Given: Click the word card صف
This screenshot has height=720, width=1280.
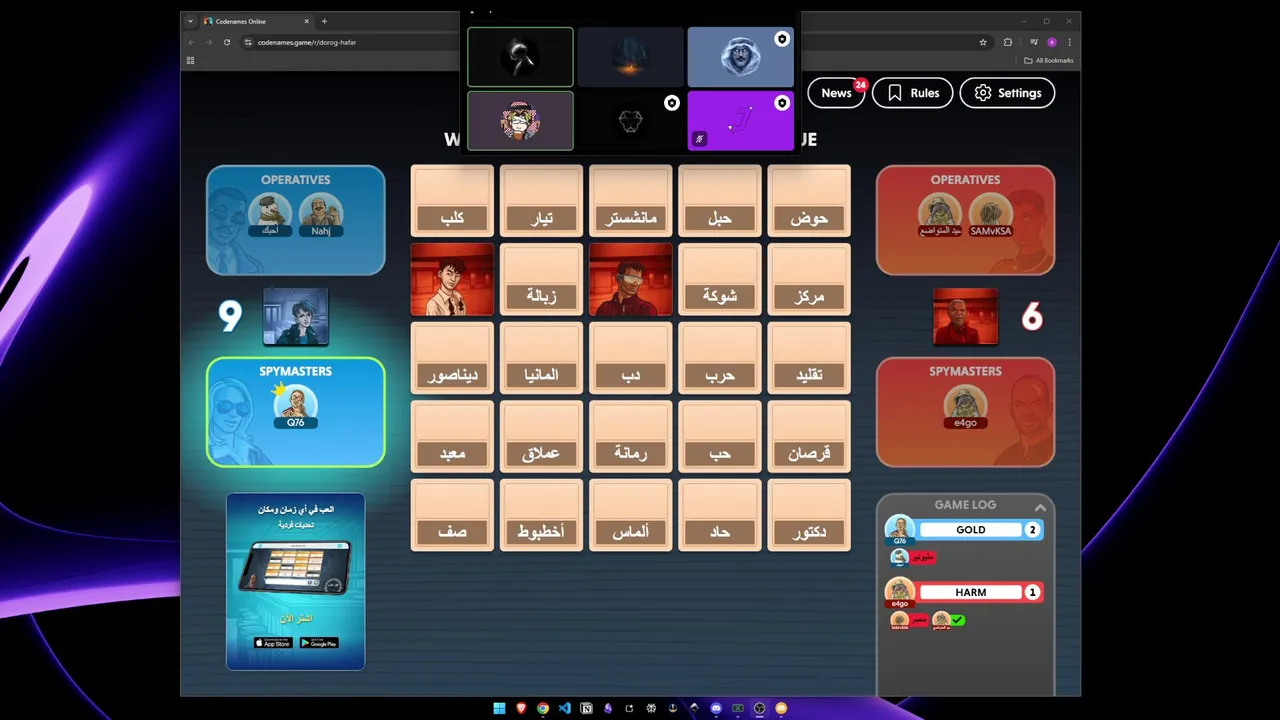Looking at the screenshot, I should click(452, 515).
